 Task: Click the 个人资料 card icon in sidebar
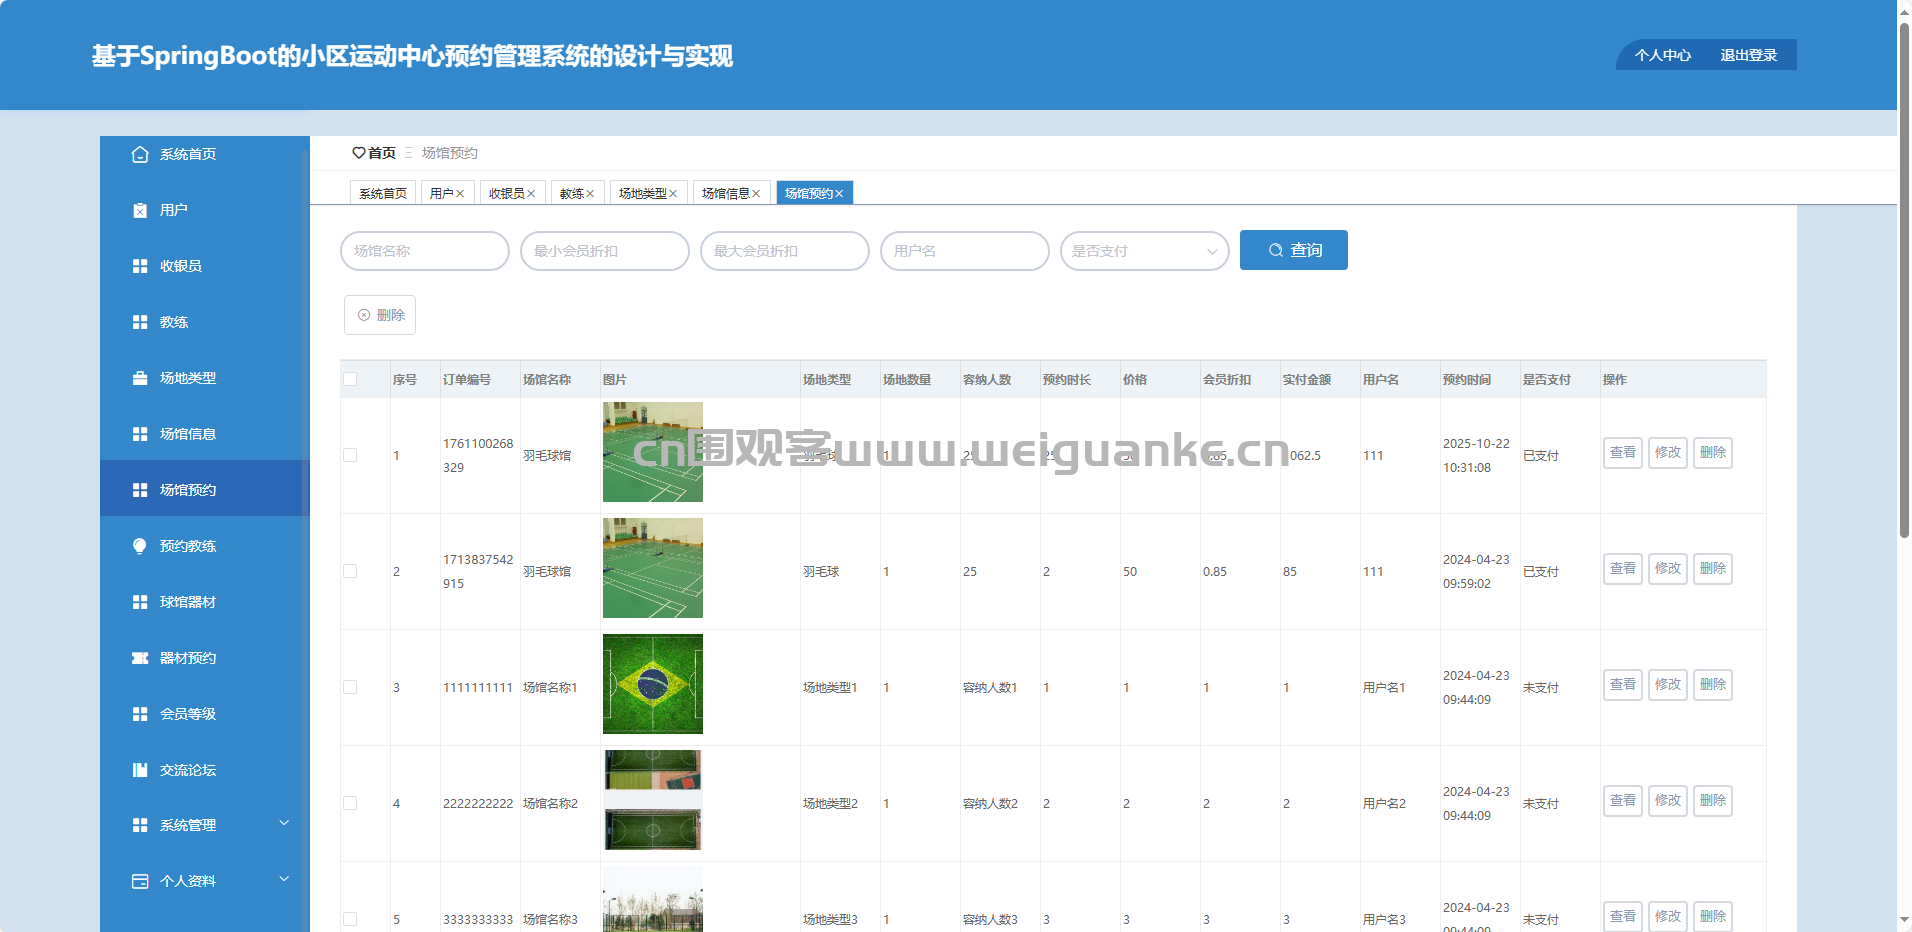[x=140, y=881]
